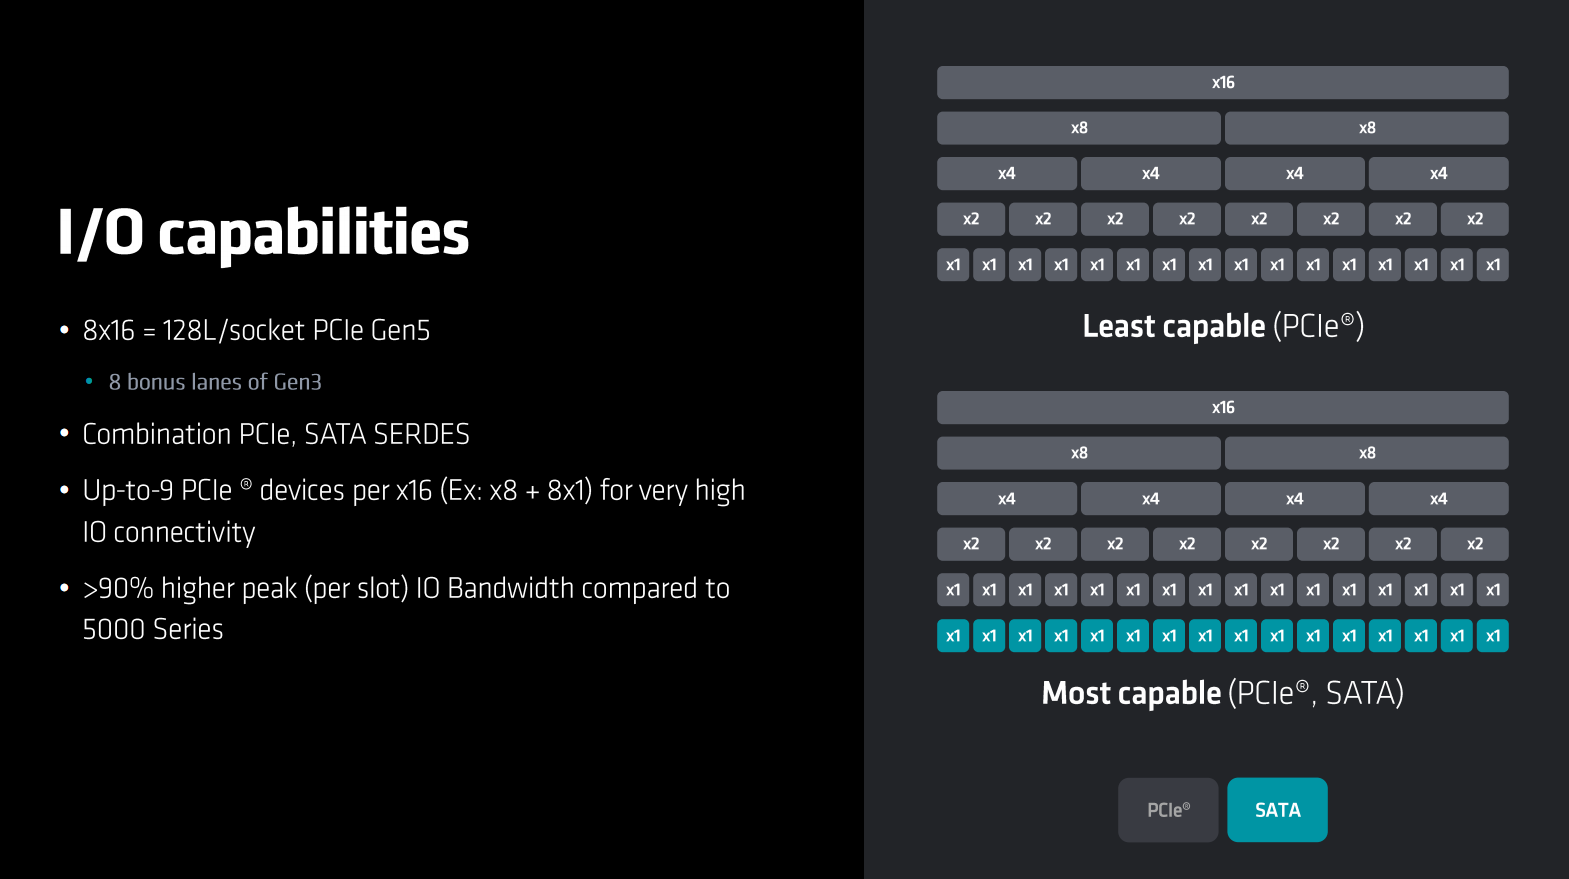Click right x8 block in Most capable diagram
This screenshot has height=879, width=1569.
tap(1366, 453)
